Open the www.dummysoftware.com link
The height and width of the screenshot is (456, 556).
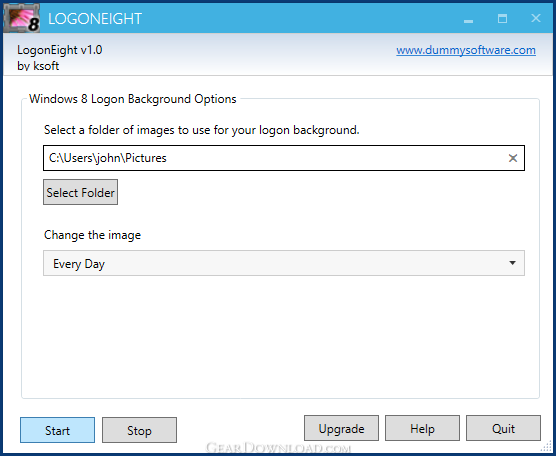click(466, 50)
